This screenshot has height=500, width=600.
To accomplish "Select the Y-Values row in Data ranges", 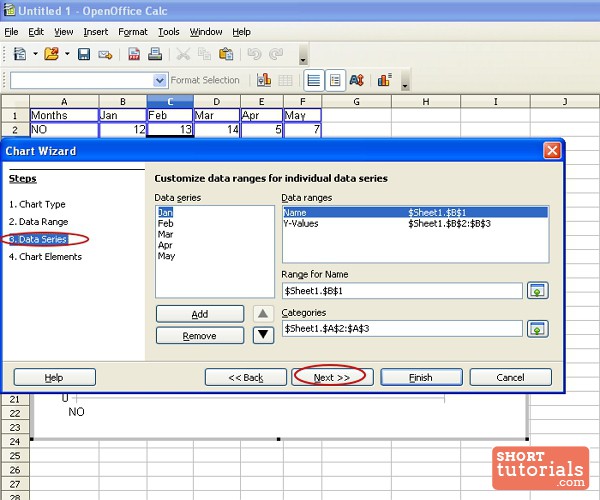I will pos(415,223).
